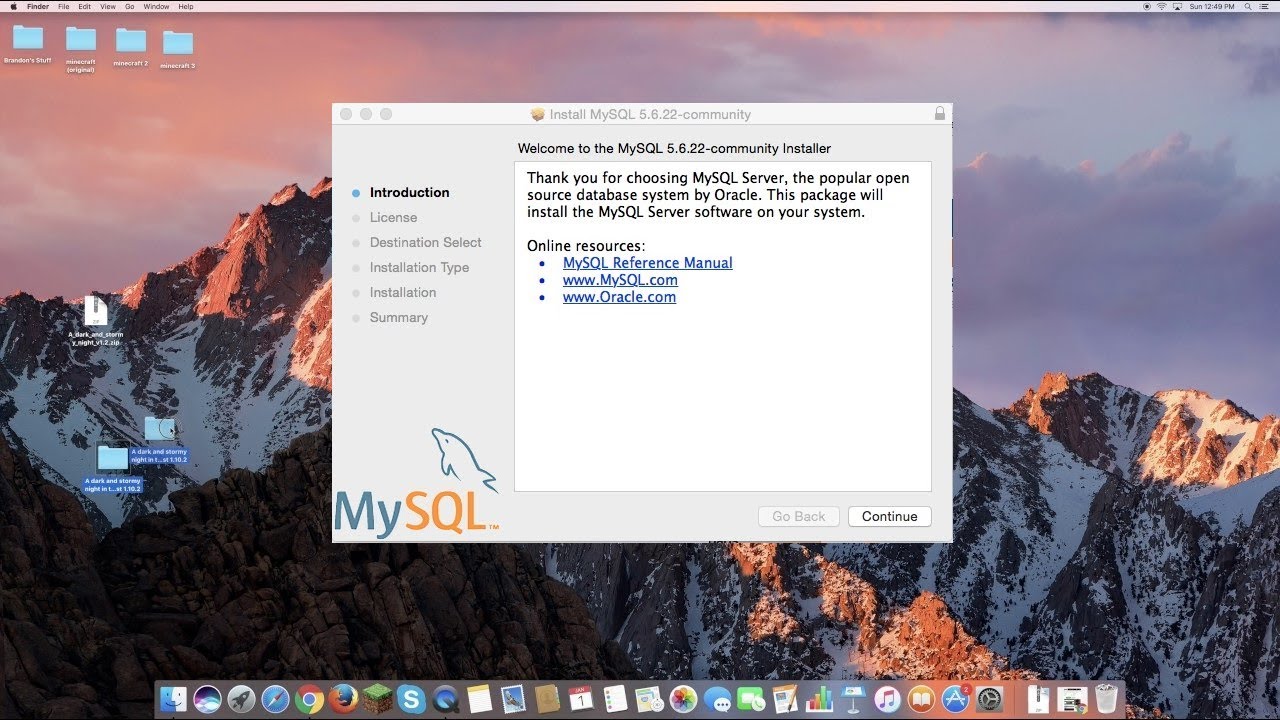Click the screen recording icon in menu bar

pyautogui.click(x=1147, y=6)
